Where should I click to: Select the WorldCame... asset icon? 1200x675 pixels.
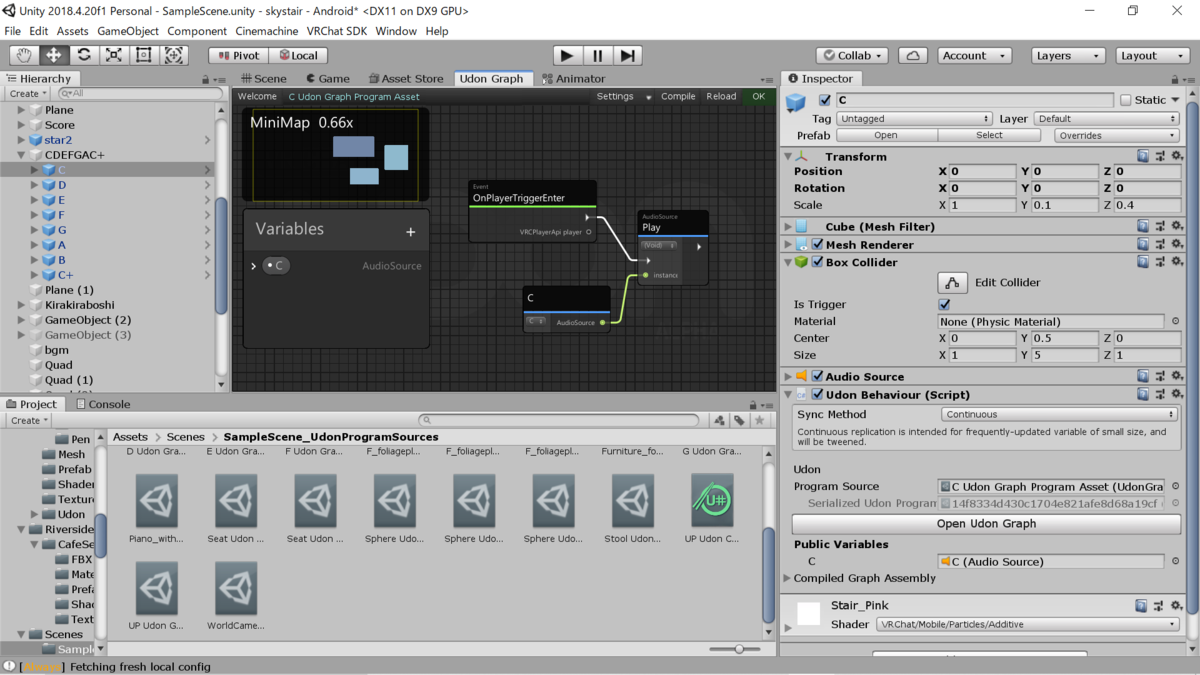pyautogui.click(x=236, y=588)
